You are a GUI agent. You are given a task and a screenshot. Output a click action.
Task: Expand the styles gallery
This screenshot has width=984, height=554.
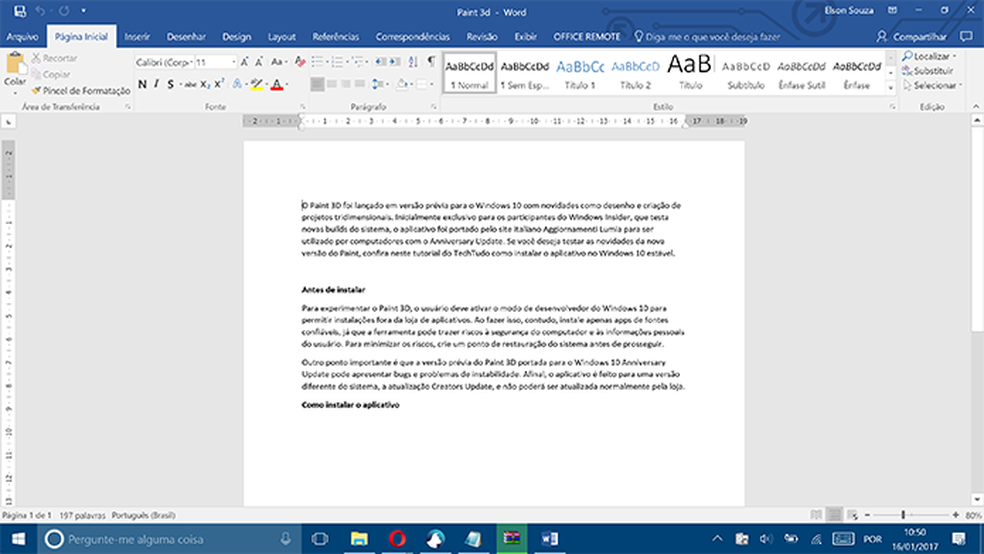pyautogui.click(x=890, y=88)
